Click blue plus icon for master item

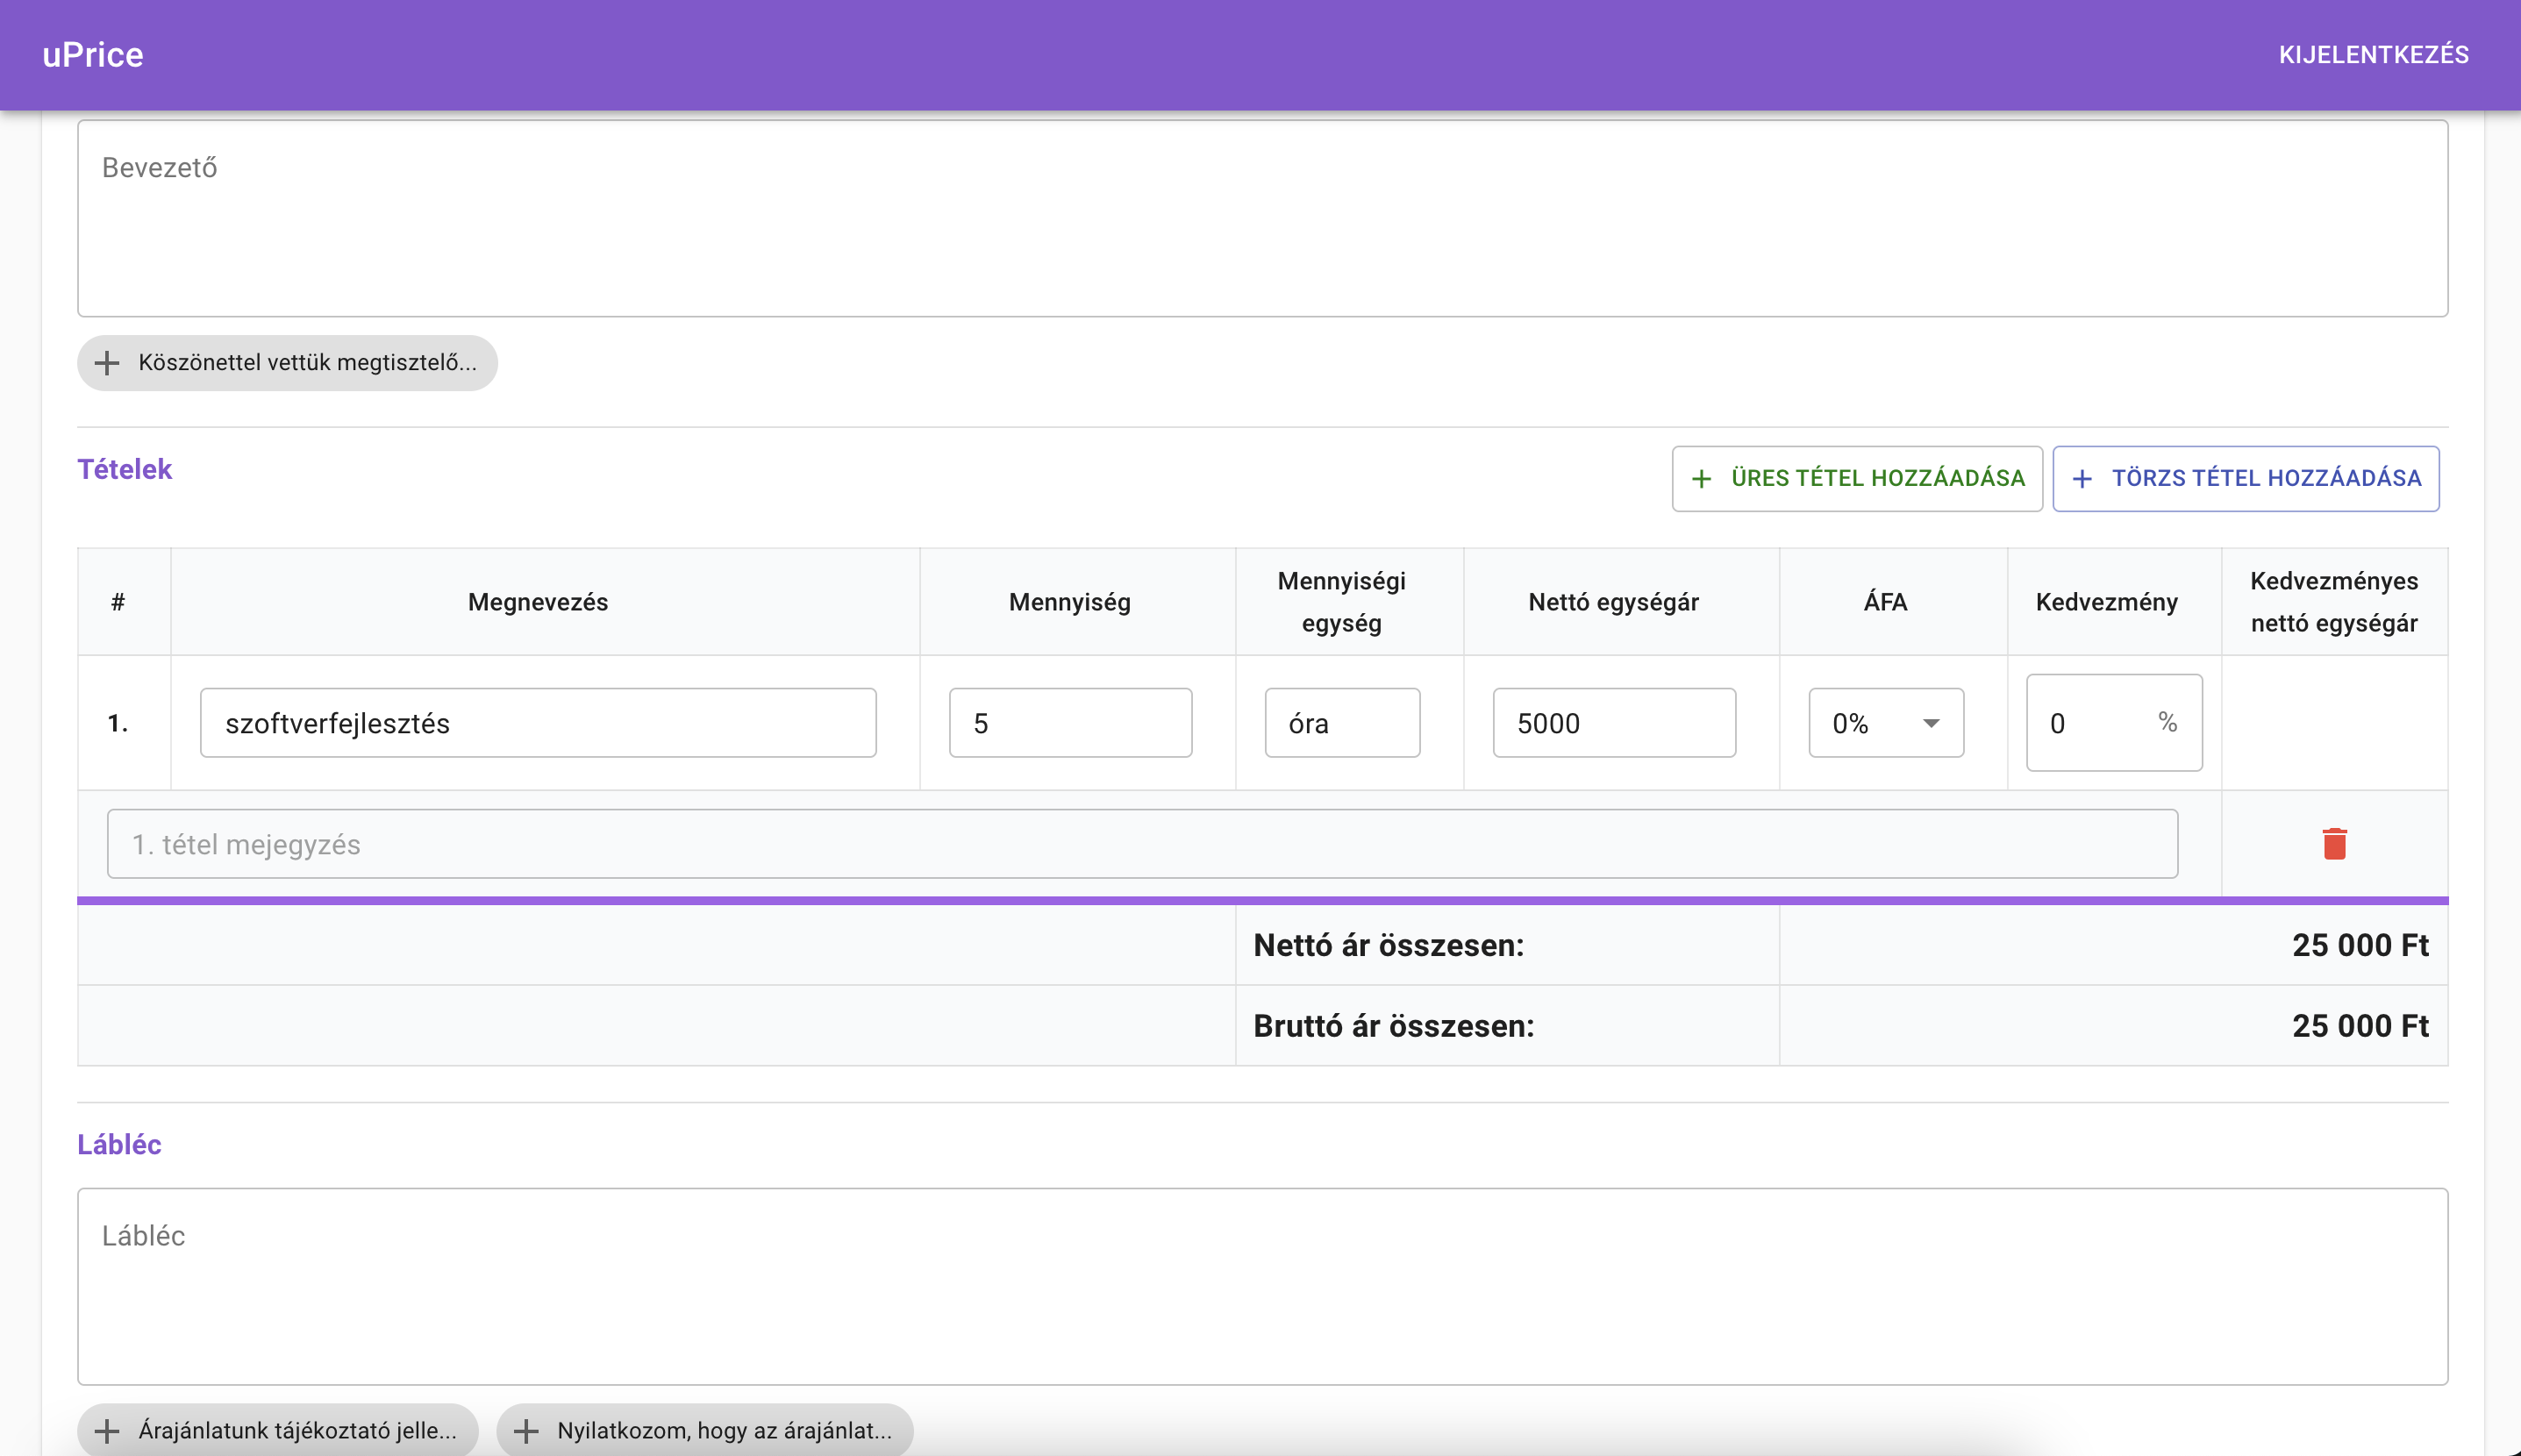click(x=2082, y=479)
